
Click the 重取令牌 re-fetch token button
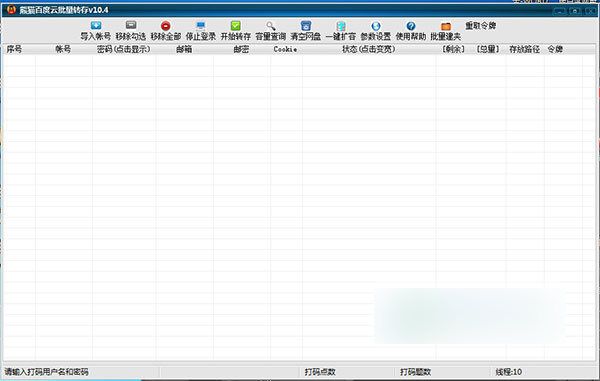click(481, 26)
